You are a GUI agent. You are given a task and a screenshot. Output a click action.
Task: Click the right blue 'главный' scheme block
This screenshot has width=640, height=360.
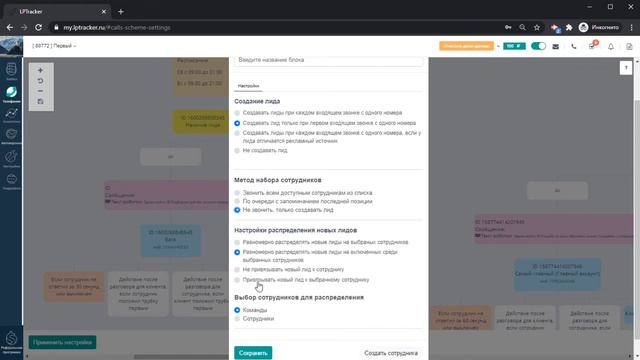tap(557, 274)
